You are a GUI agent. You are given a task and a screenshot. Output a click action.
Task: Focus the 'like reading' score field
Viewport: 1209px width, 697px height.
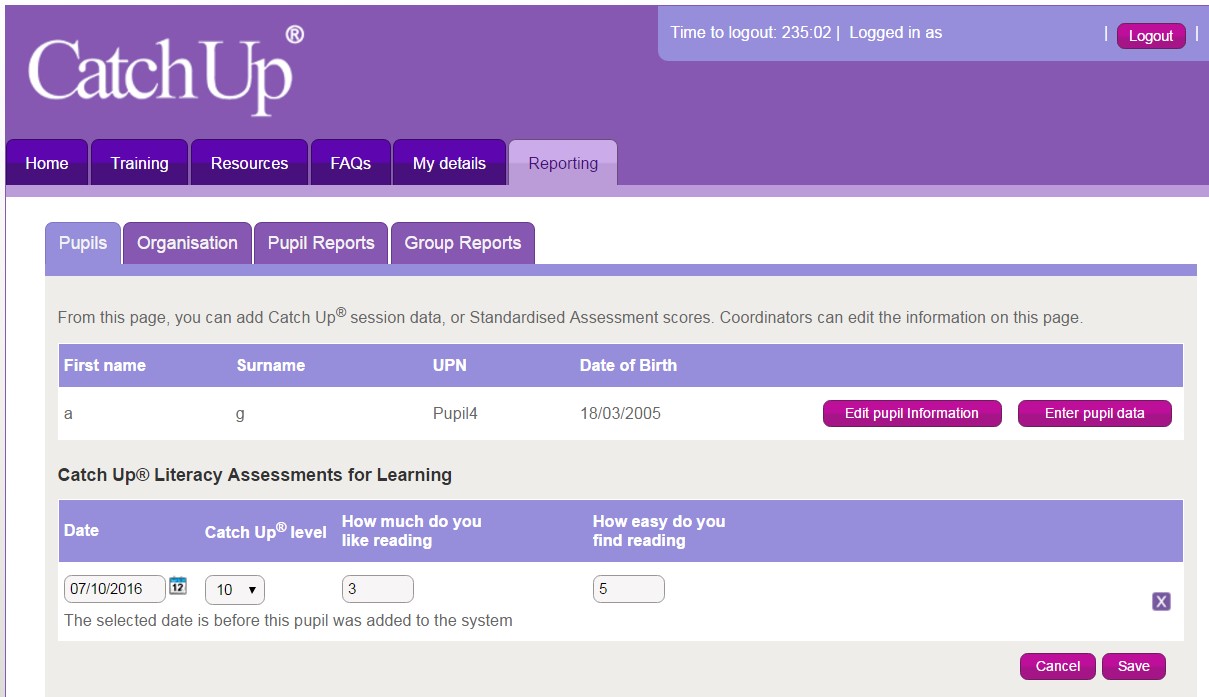click(378, 589)
